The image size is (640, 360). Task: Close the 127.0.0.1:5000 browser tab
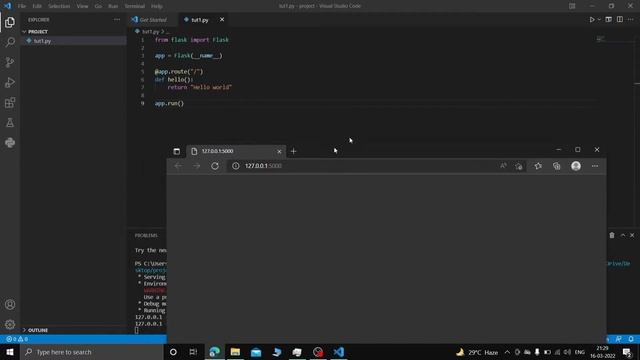point(279,151)
